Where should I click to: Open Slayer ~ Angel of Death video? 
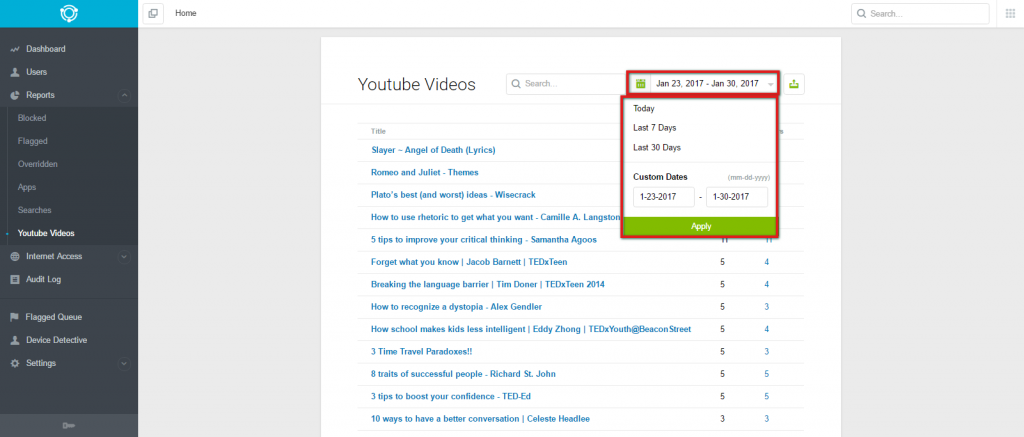click(433, 150)
